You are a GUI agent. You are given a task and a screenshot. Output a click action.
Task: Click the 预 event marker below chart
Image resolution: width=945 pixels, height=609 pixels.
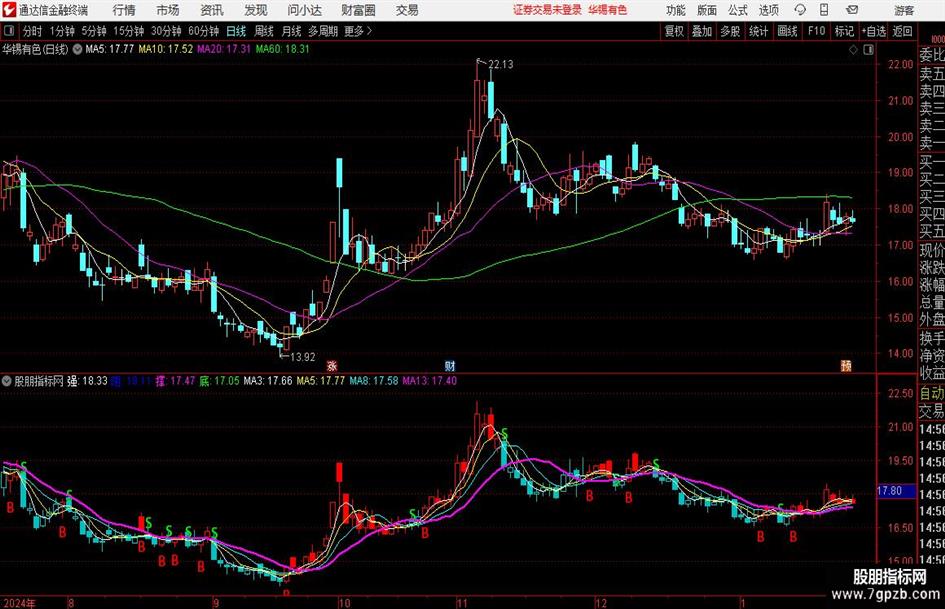pos(846,365)
